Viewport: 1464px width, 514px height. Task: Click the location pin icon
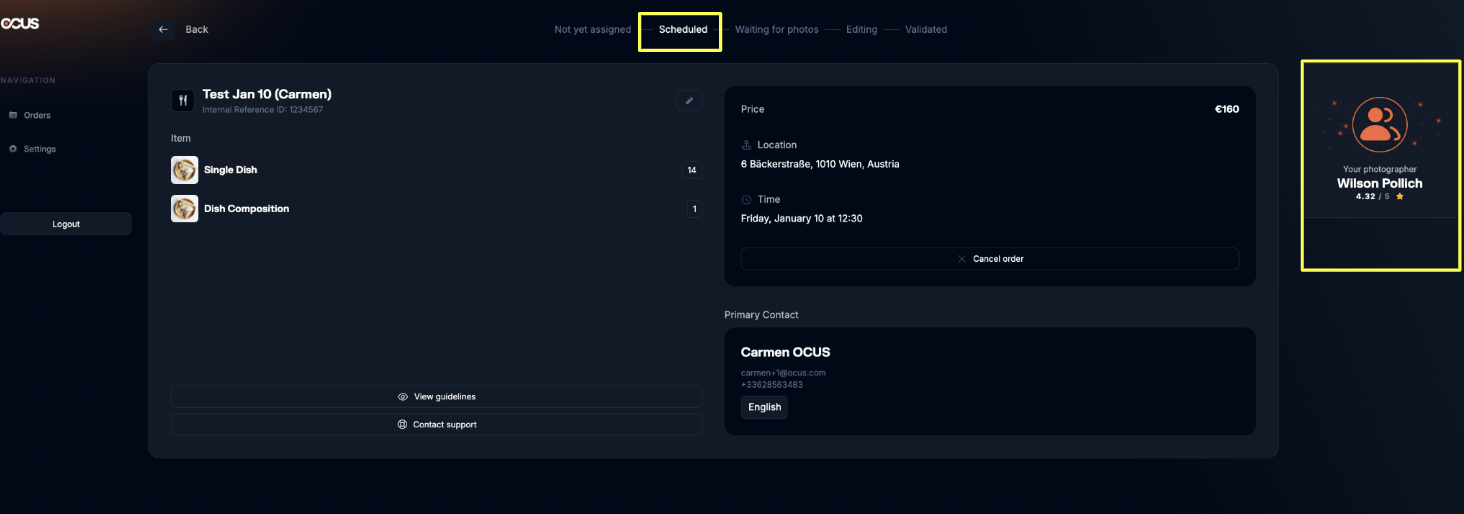pos(746,145)
